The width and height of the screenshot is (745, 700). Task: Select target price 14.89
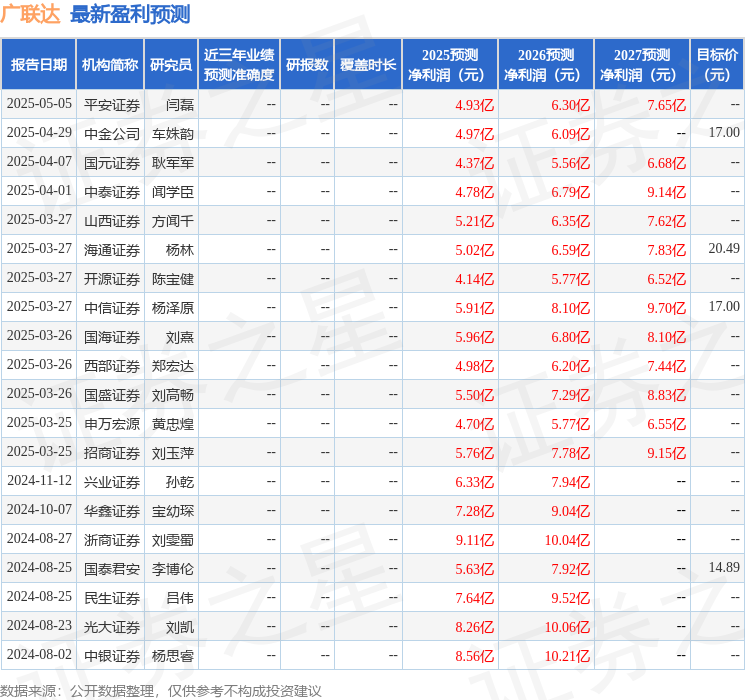click(724, 567)
